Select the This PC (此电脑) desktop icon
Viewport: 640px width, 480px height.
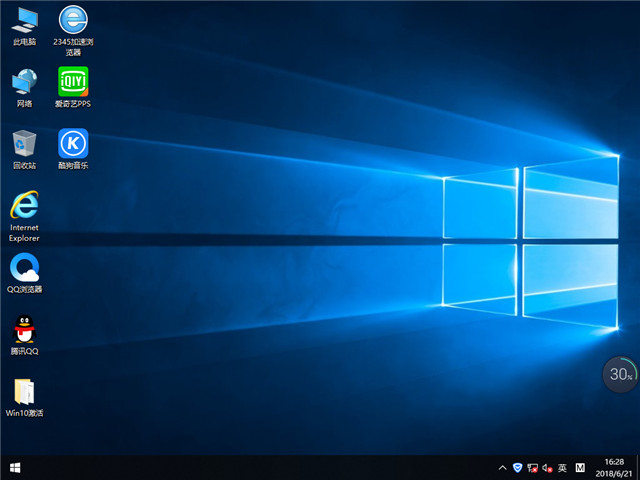tap(24, 25)
